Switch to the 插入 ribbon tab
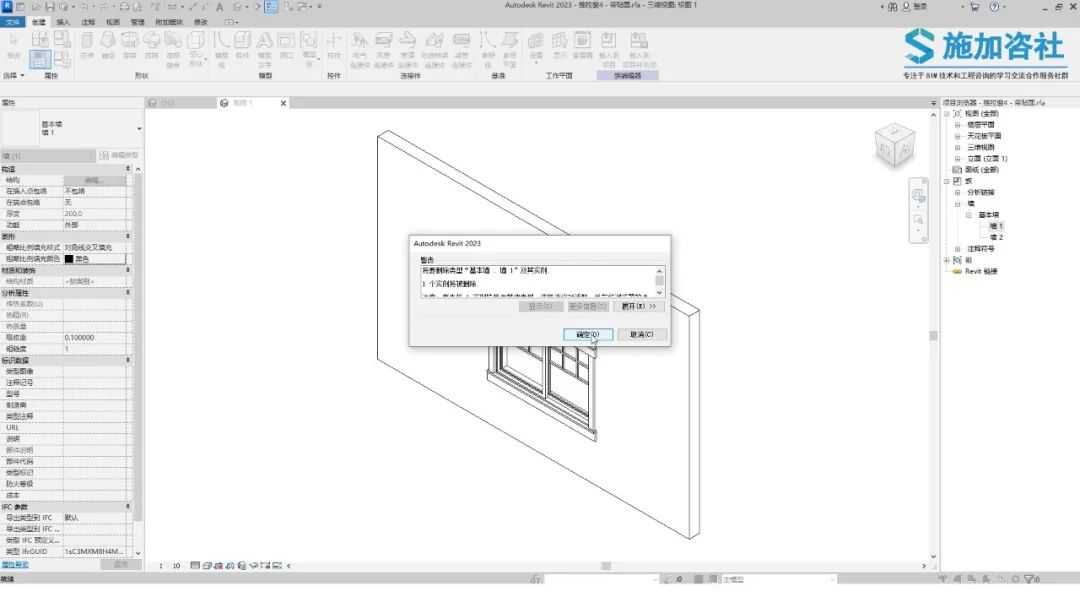Screen dimensions: 1080x608 (x=64, y=21)
